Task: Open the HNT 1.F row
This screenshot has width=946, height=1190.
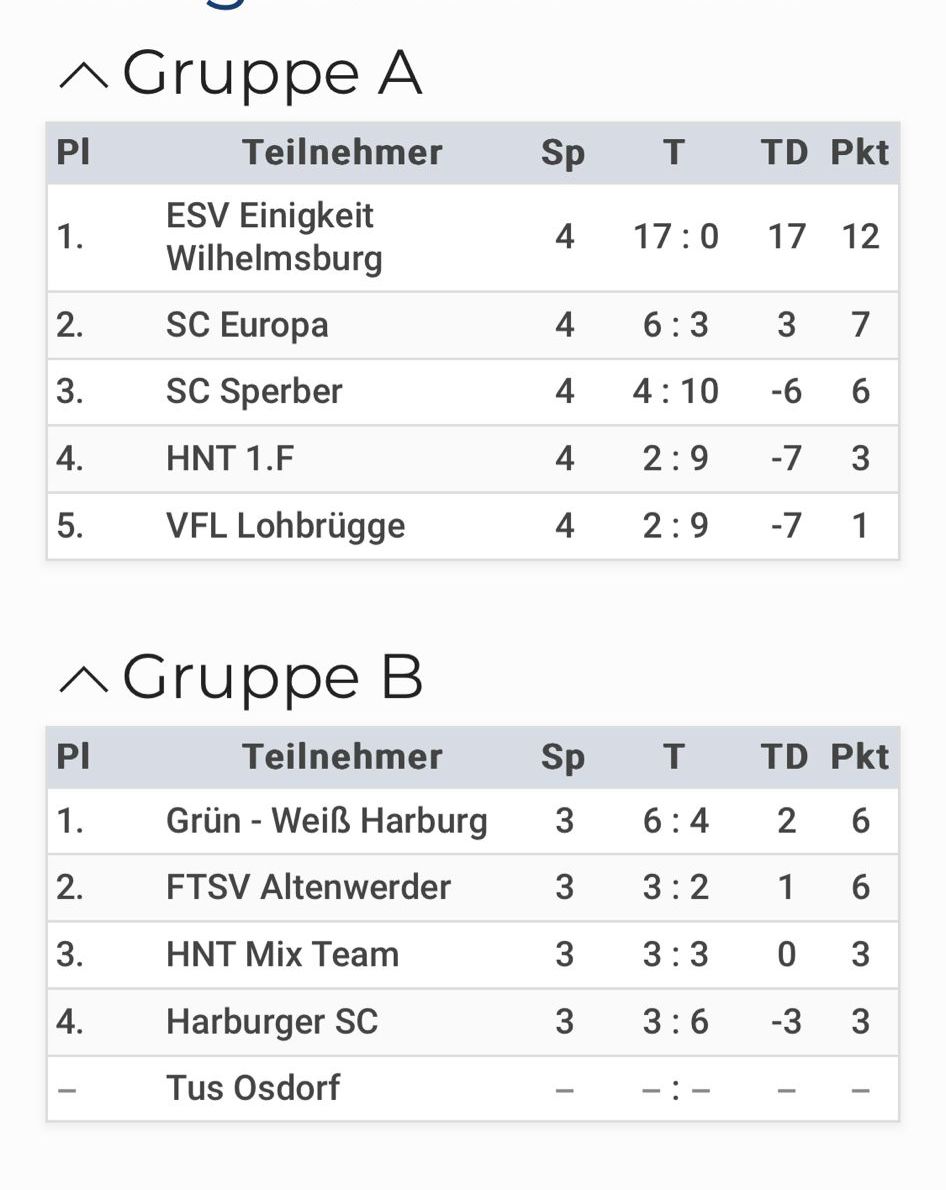Action: (x=473, y=458)
